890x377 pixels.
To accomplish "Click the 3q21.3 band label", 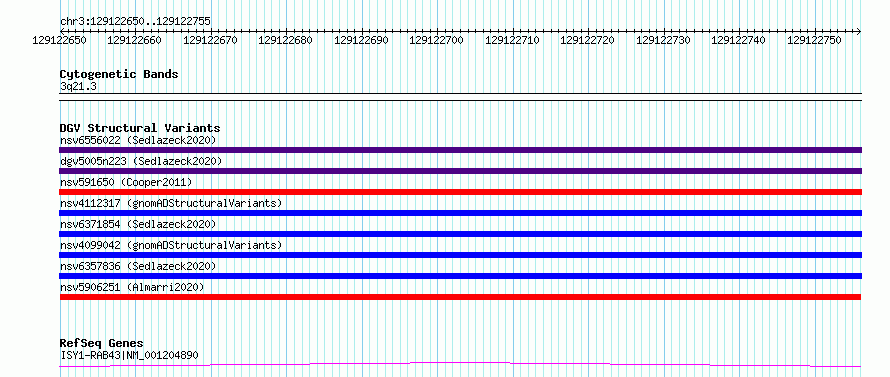I will (x=78, y=86).
